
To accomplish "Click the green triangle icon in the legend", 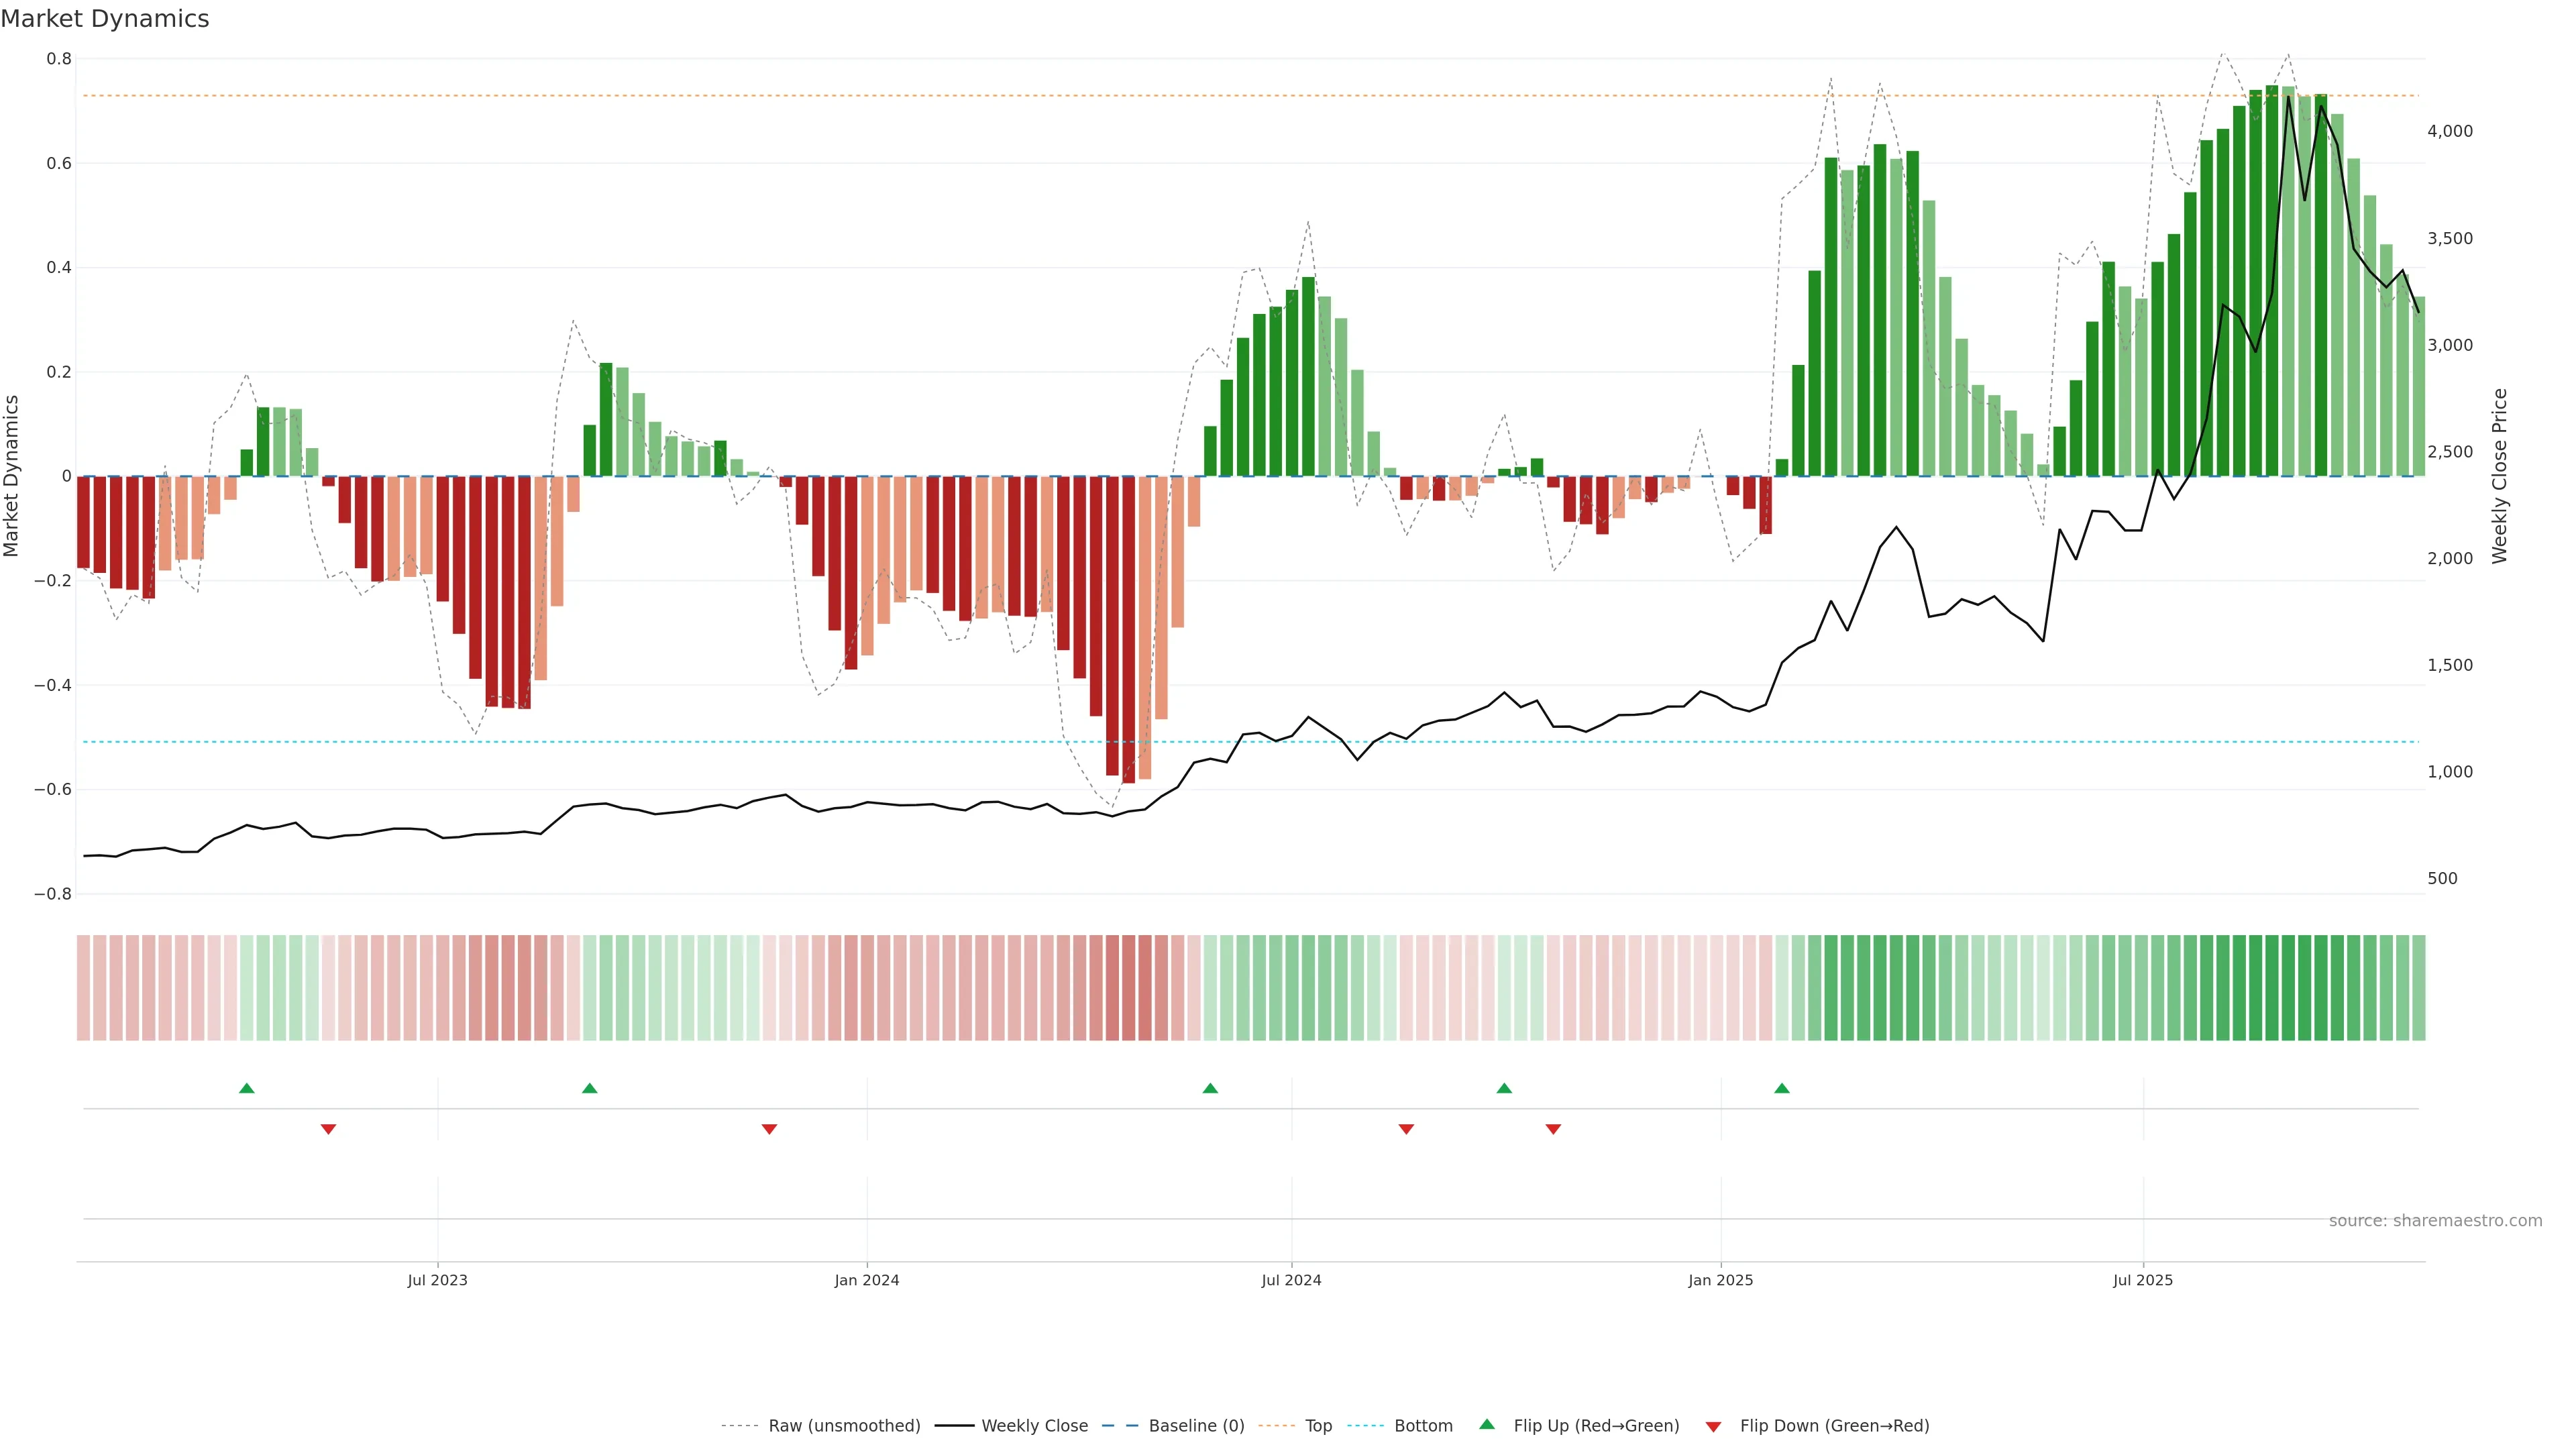I will 1487,1424.
